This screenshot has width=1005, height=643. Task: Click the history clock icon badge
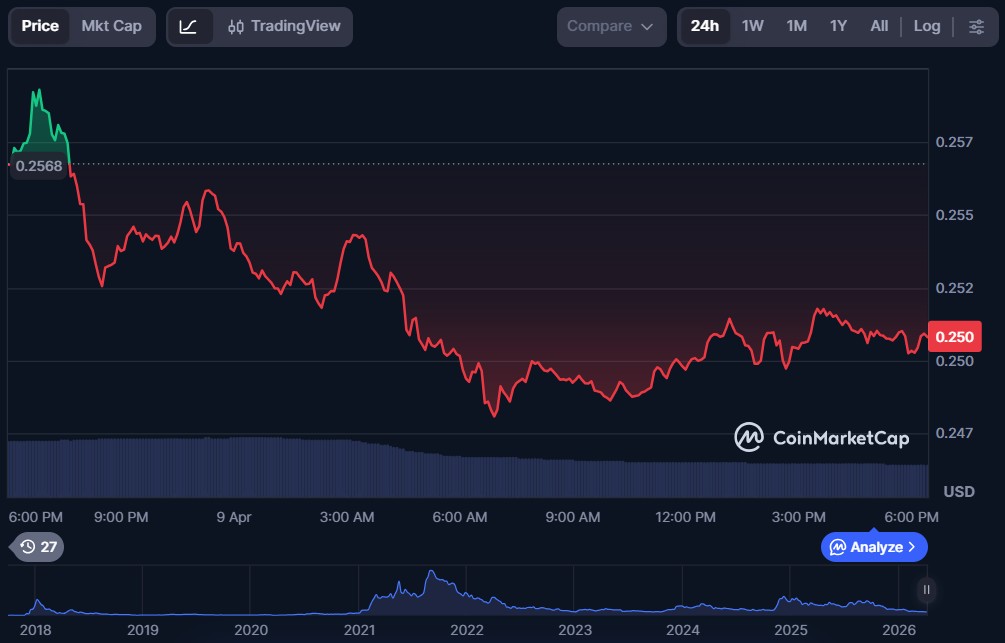[37, 547]
